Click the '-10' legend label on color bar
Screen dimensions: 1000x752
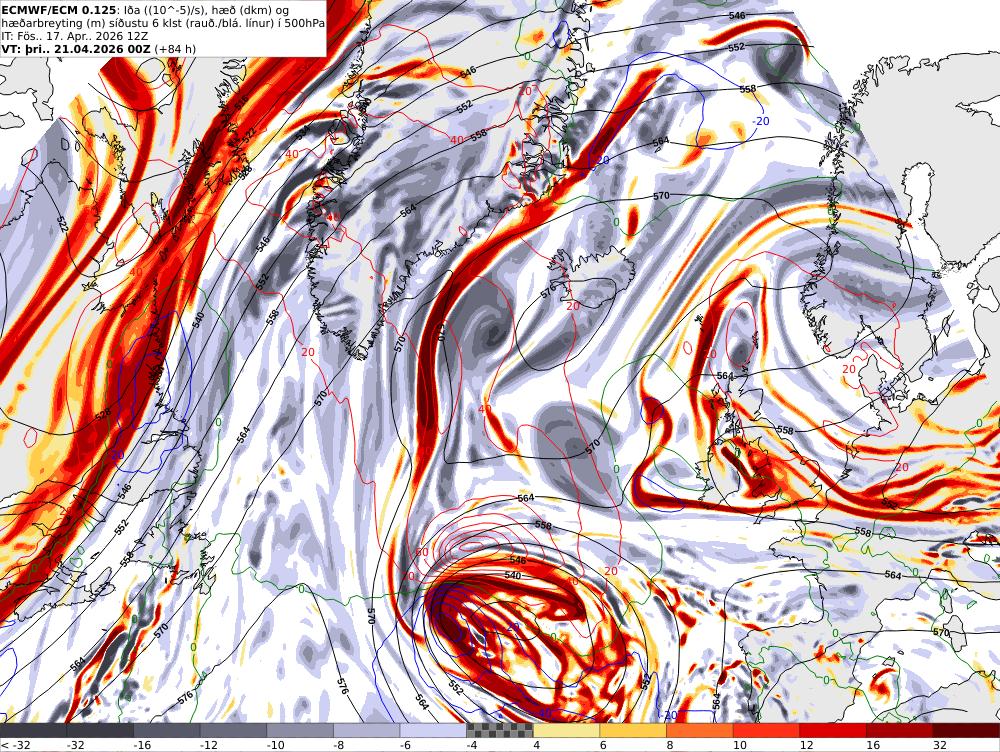(x=276, y=745)
